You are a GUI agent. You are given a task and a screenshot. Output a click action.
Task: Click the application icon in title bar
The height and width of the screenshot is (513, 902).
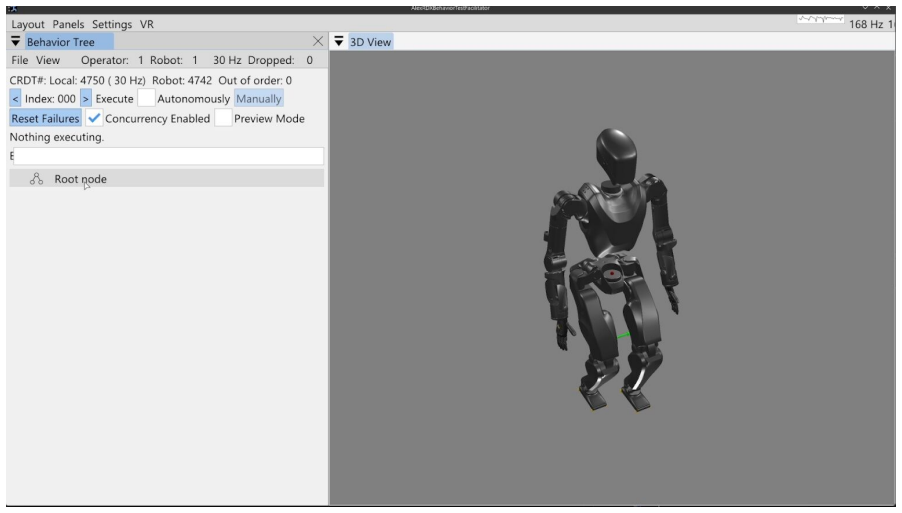[x=12, y=9]
